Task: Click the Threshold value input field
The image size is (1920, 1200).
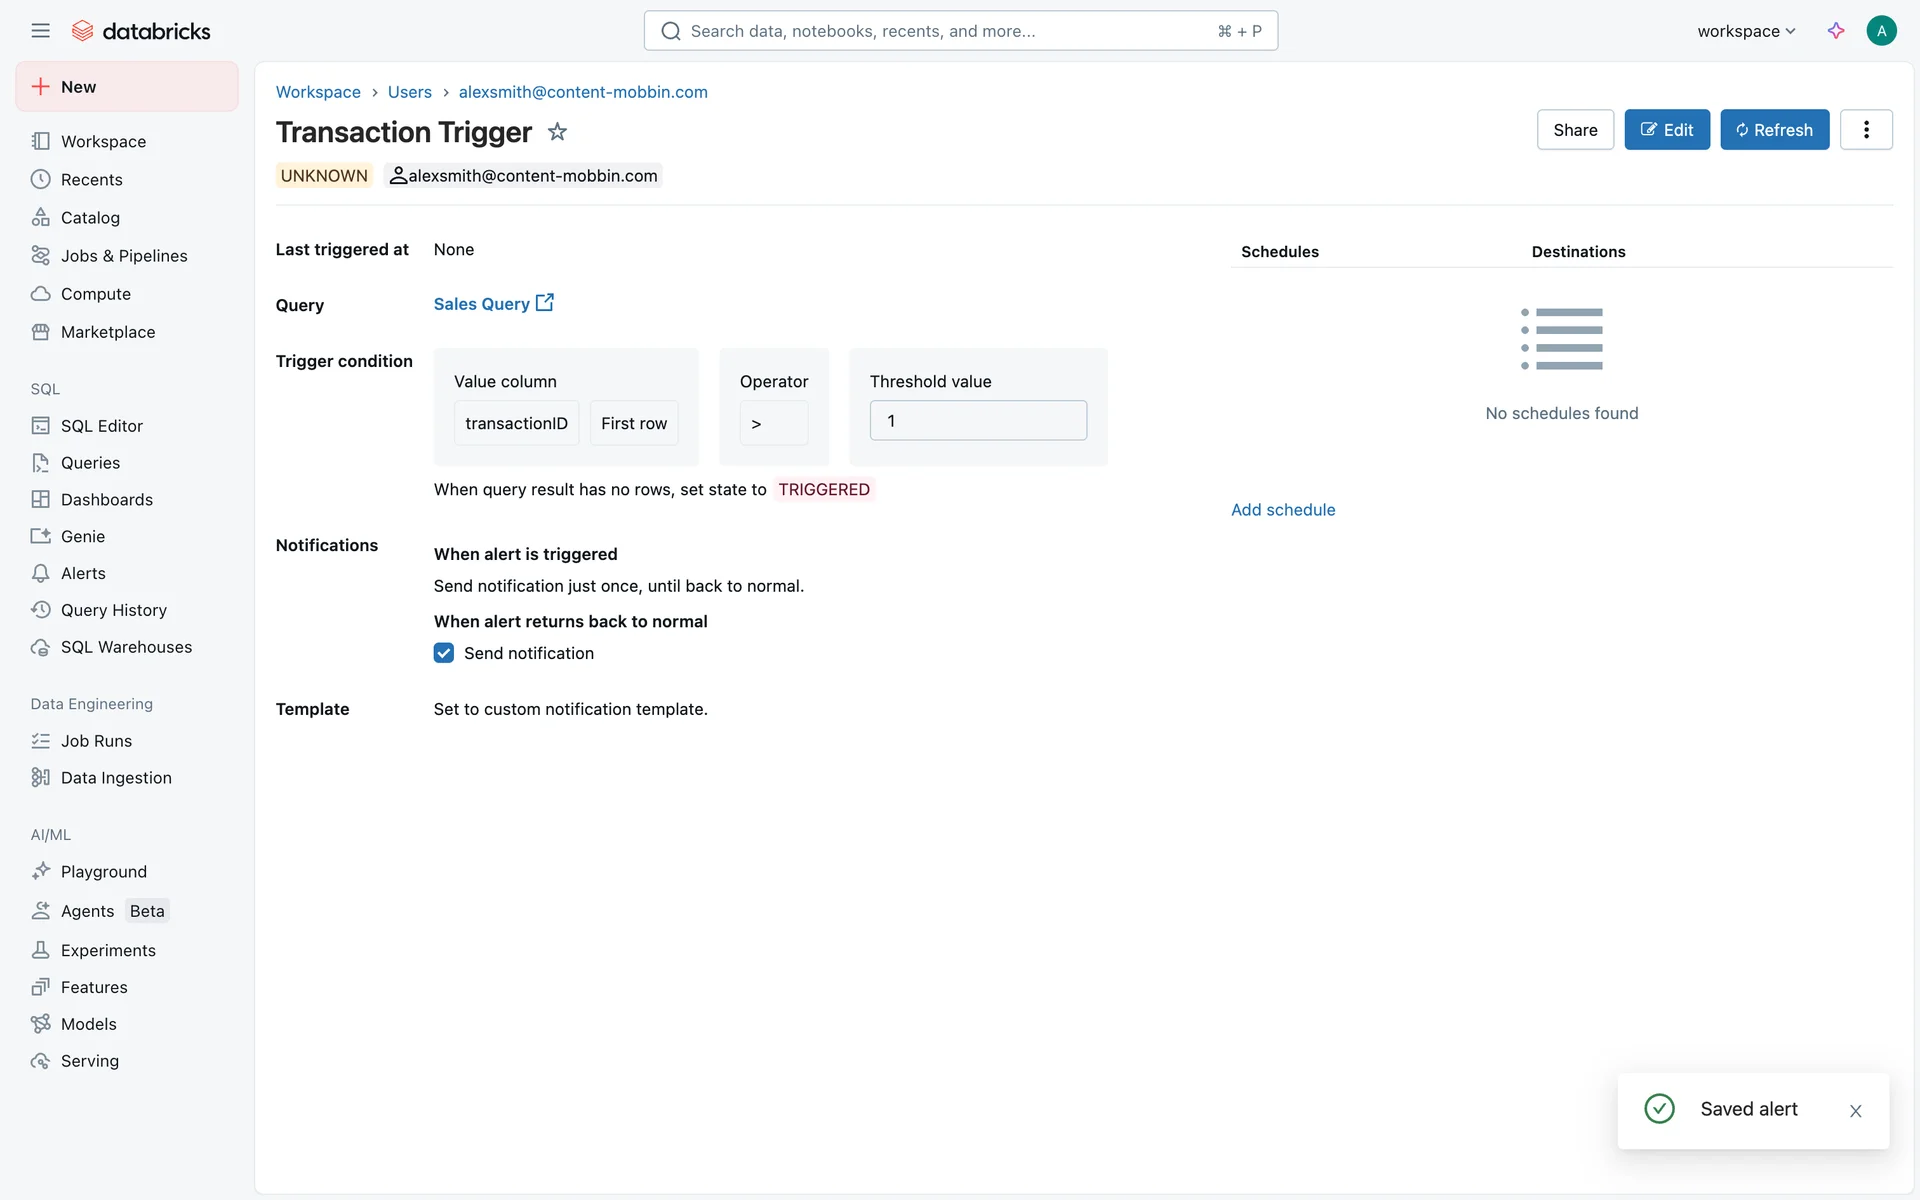Action: [x=978, y=421]
